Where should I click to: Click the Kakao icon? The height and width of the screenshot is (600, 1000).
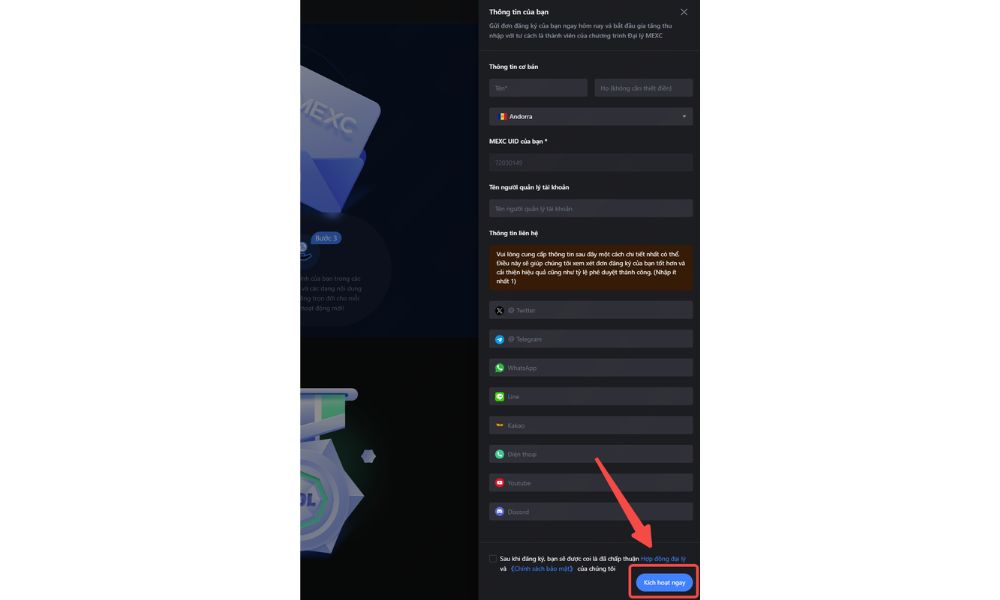click(x=499, y=425)
